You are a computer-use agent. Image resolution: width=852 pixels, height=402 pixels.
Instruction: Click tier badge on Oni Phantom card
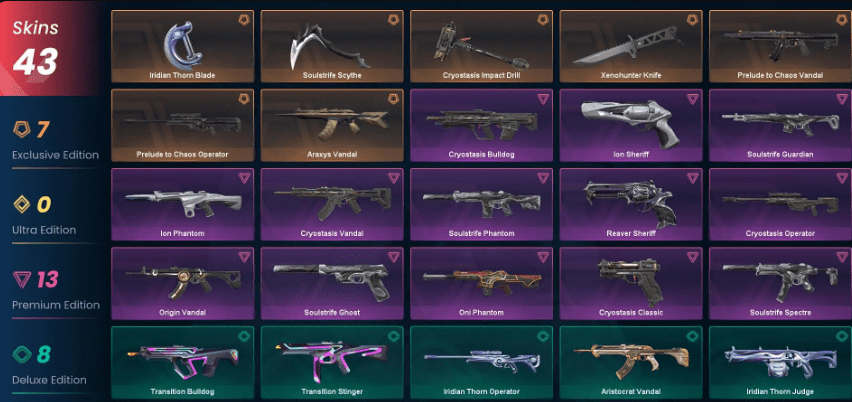[543, 257]
